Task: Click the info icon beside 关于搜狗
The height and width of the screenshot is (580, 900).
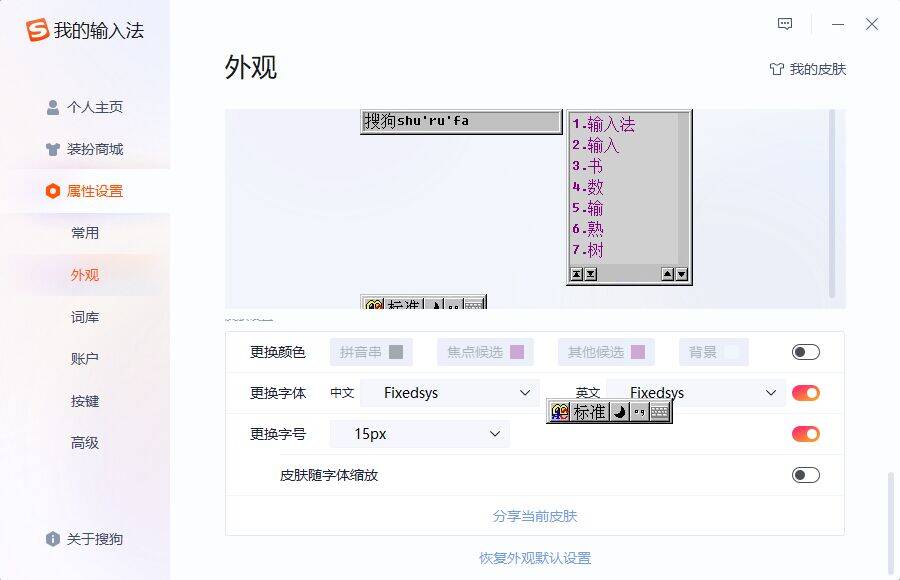Action: 53,539
